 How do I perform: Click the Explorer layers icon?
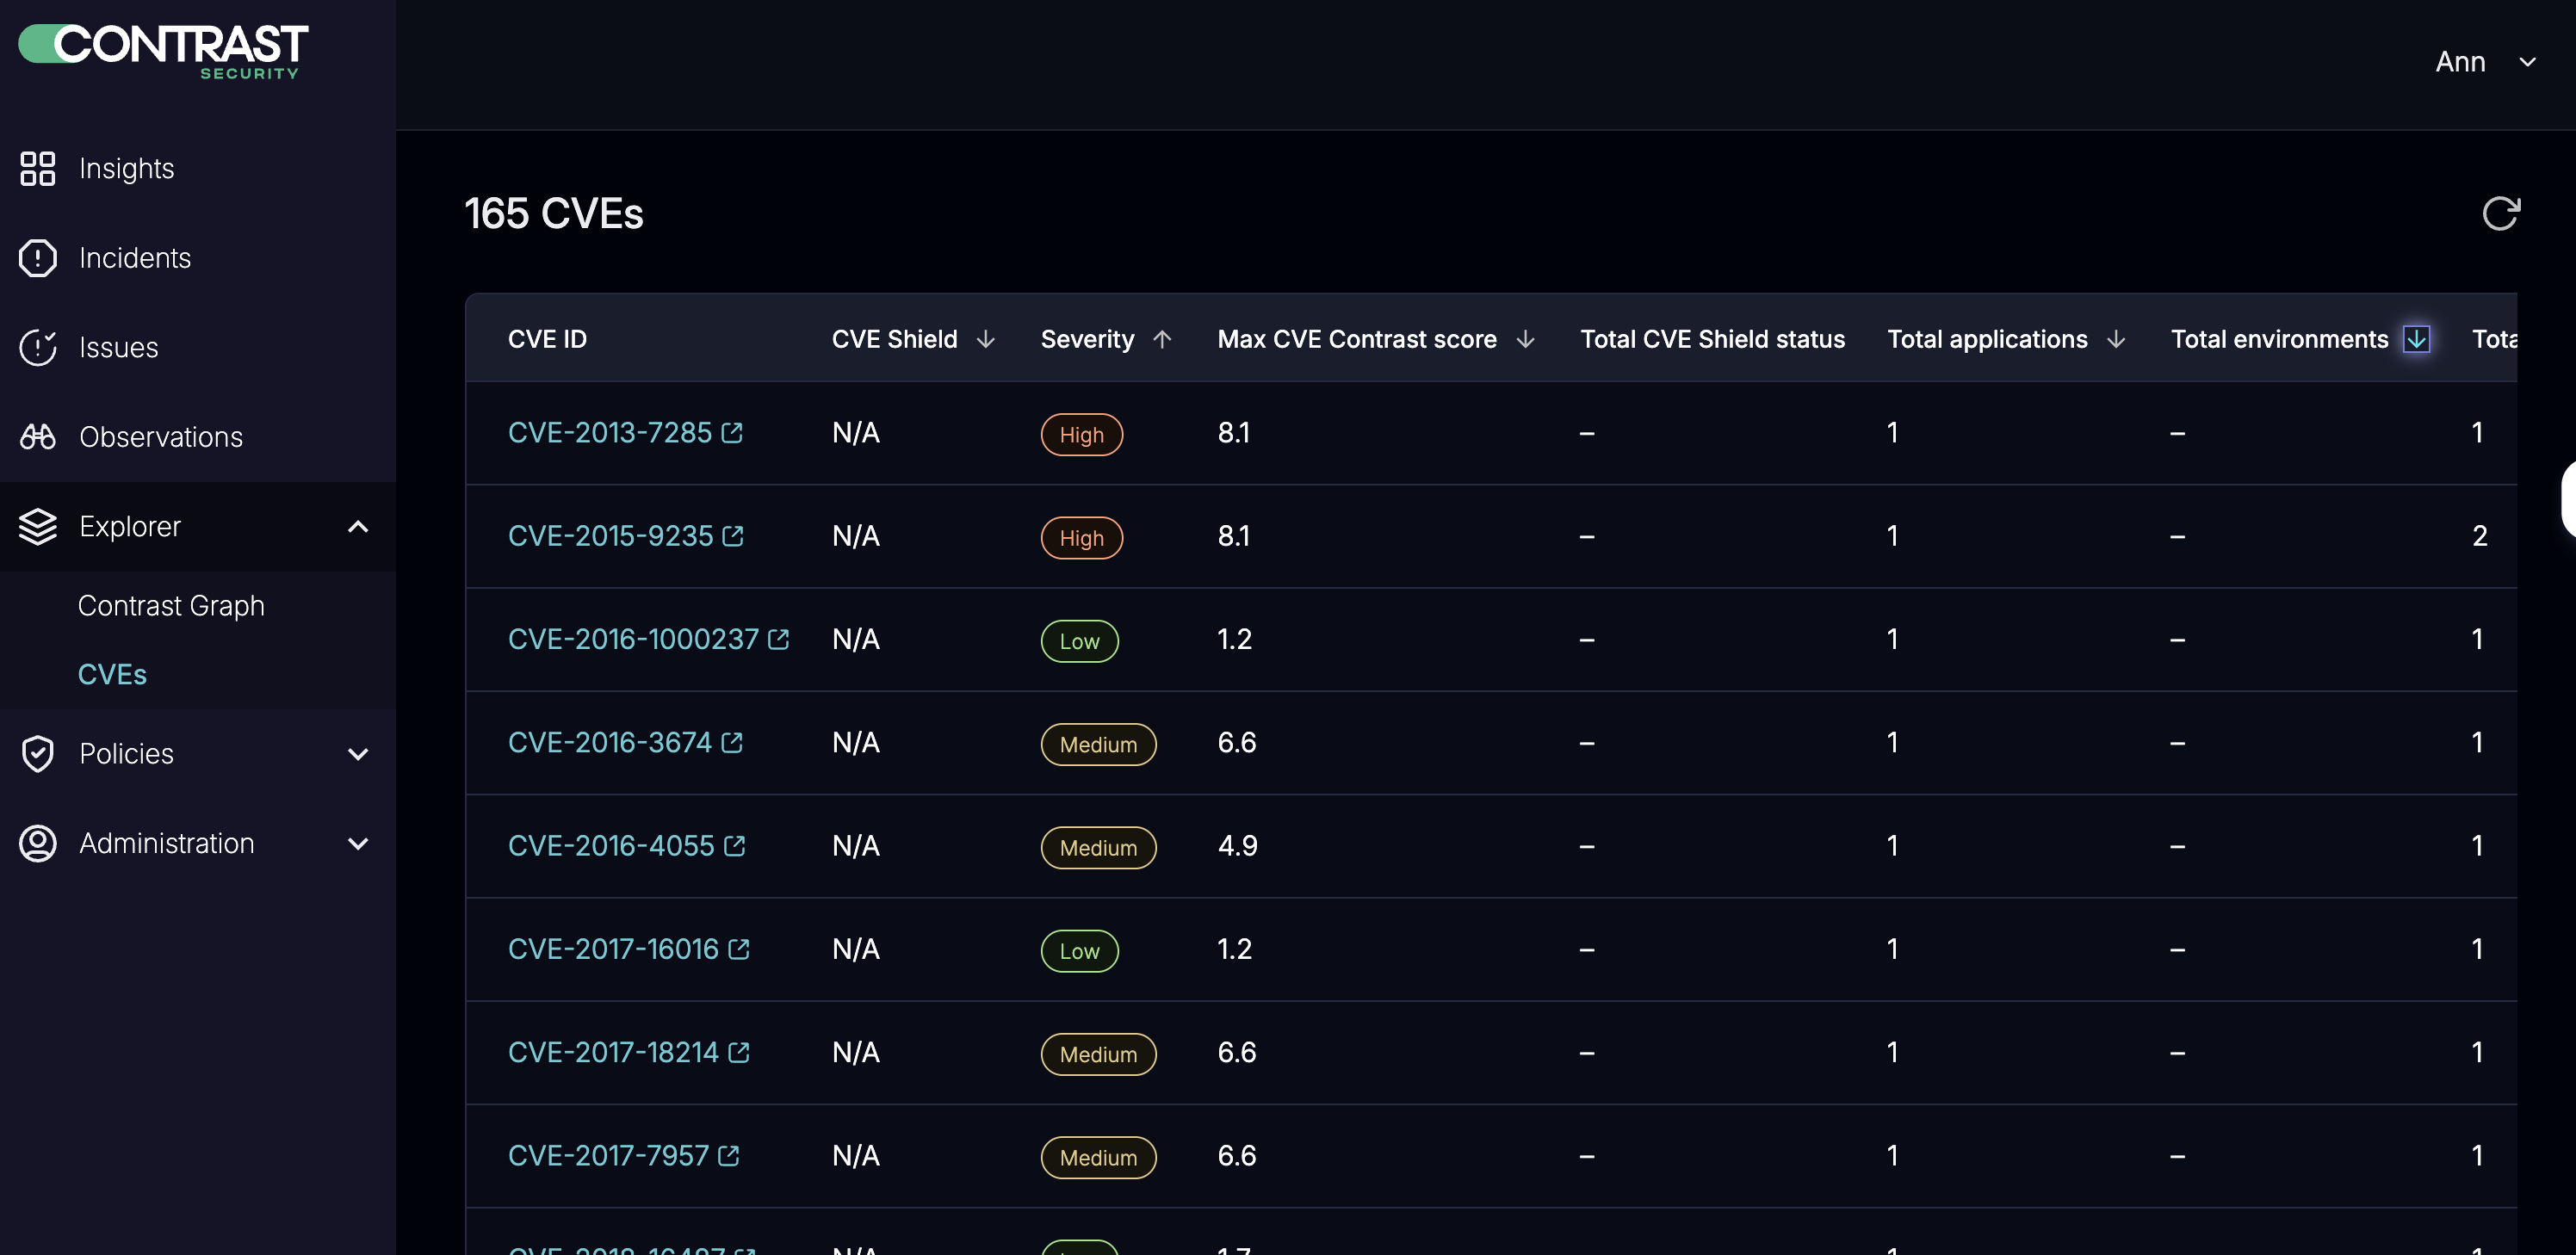coord(38,526)
